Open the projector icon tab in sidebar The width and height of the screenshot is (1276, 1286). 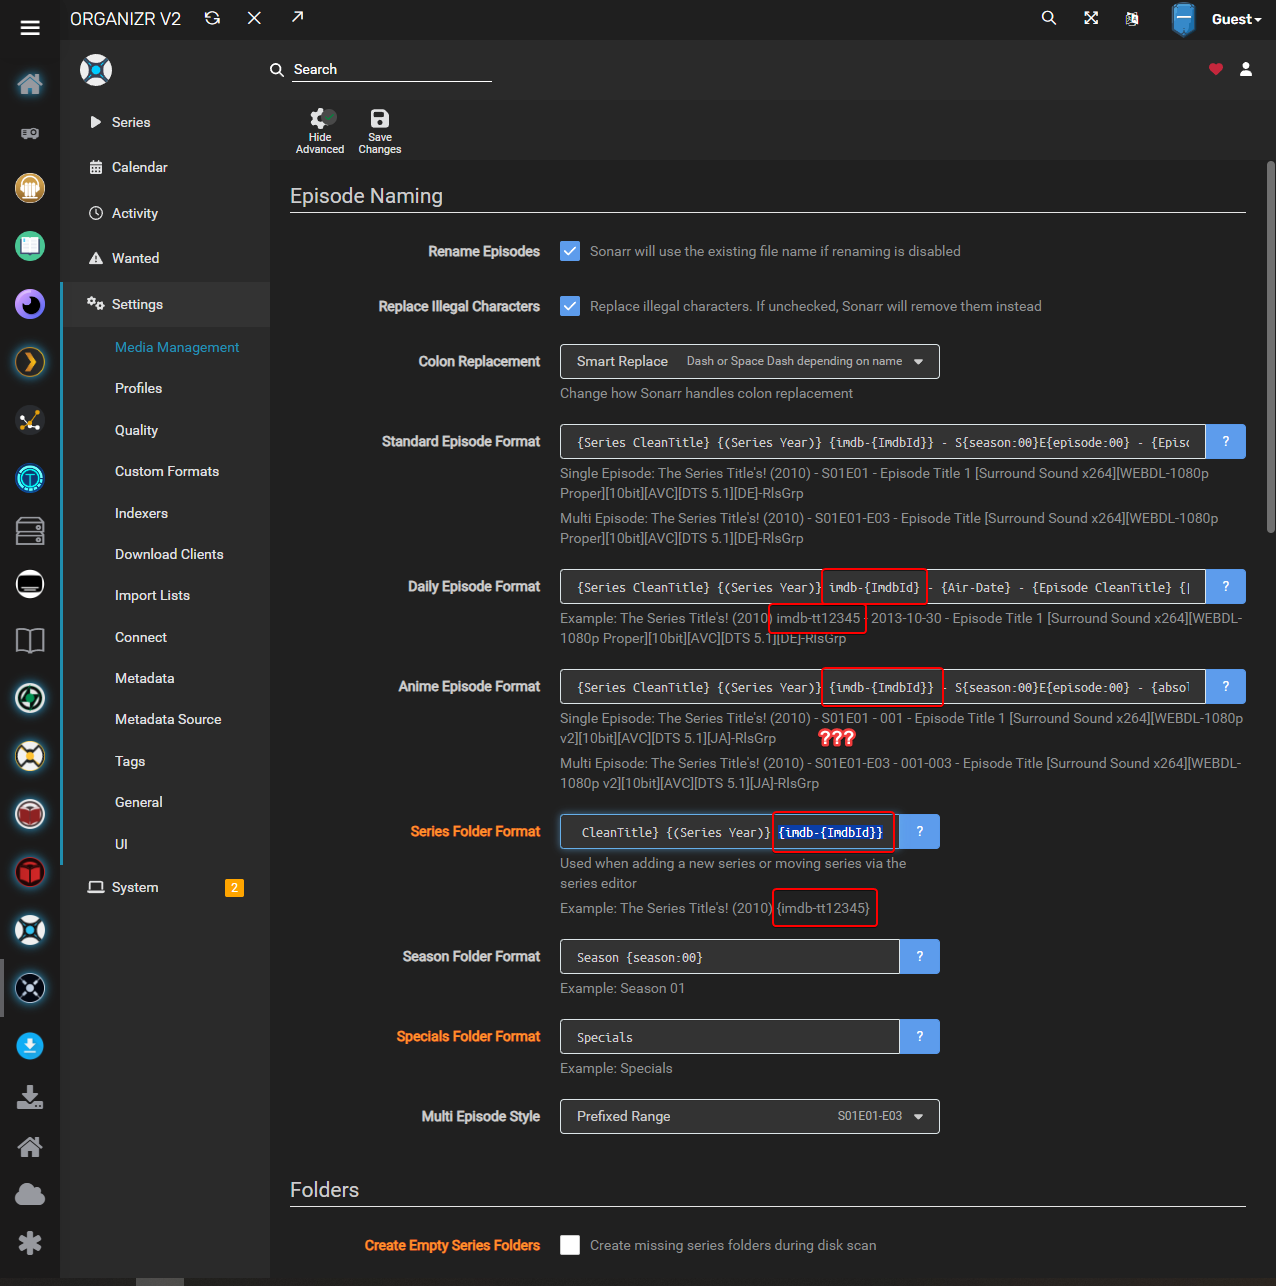pos(30,133)
